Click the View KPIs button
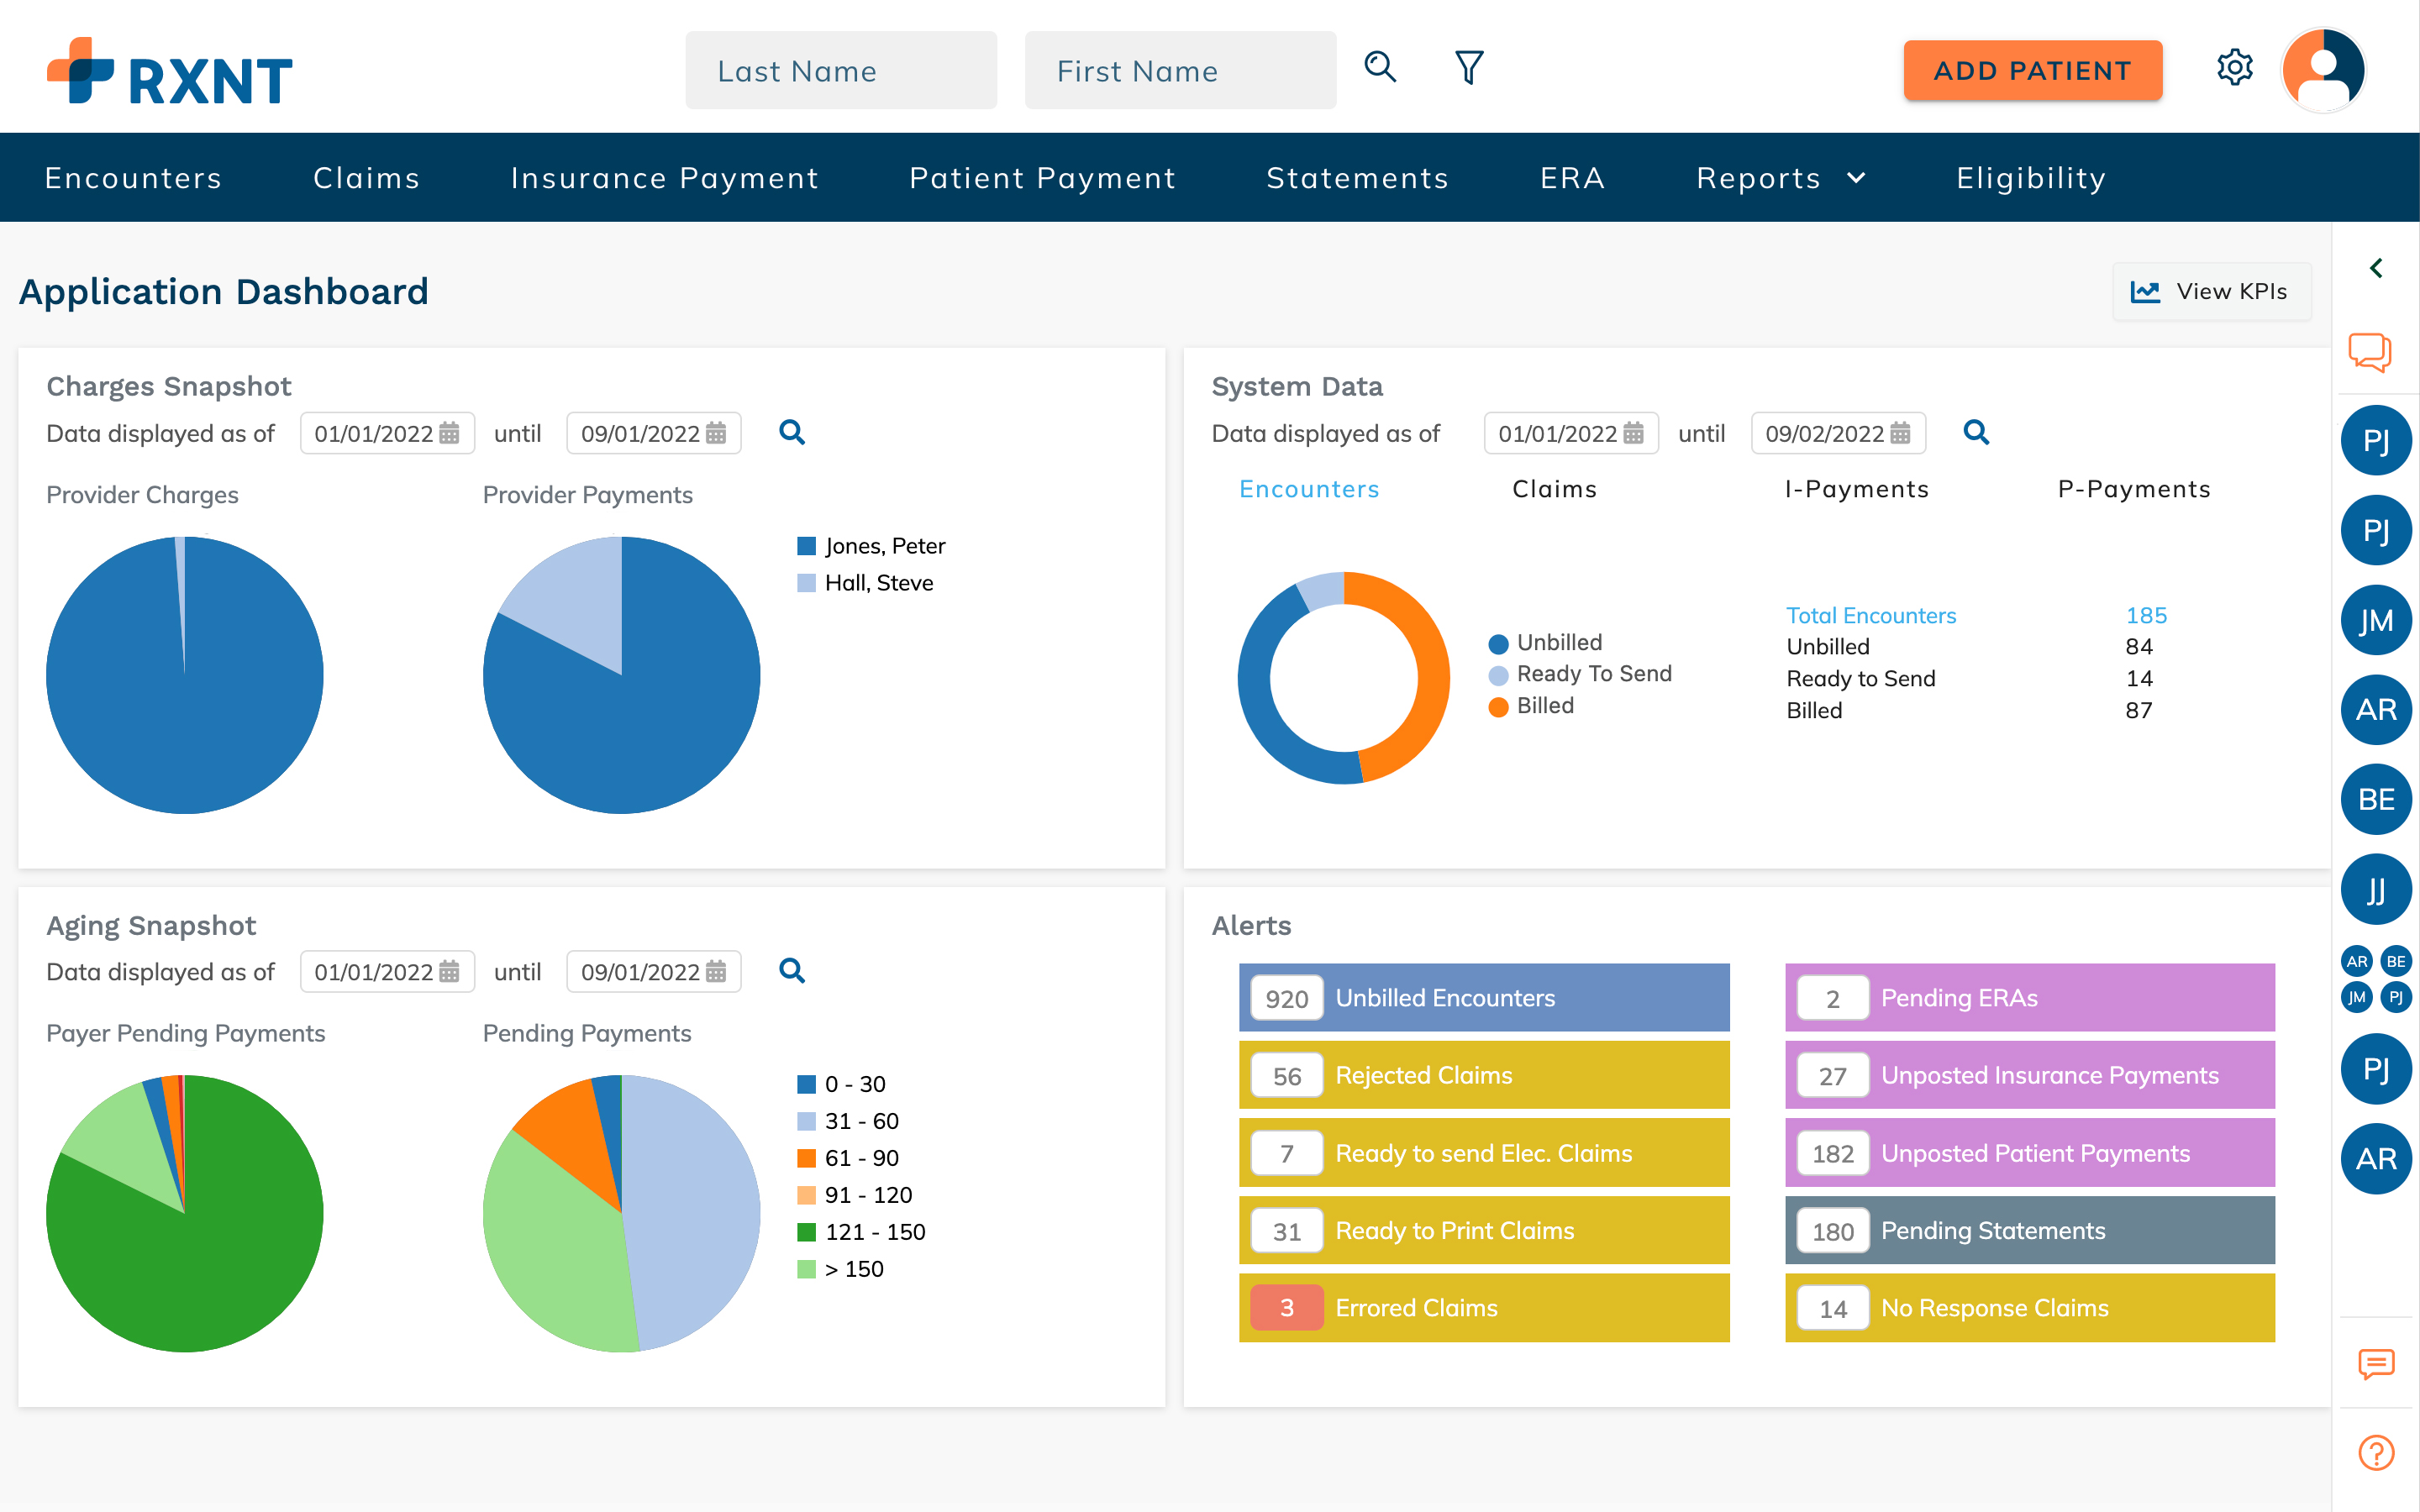 (x=2211, y=291)
